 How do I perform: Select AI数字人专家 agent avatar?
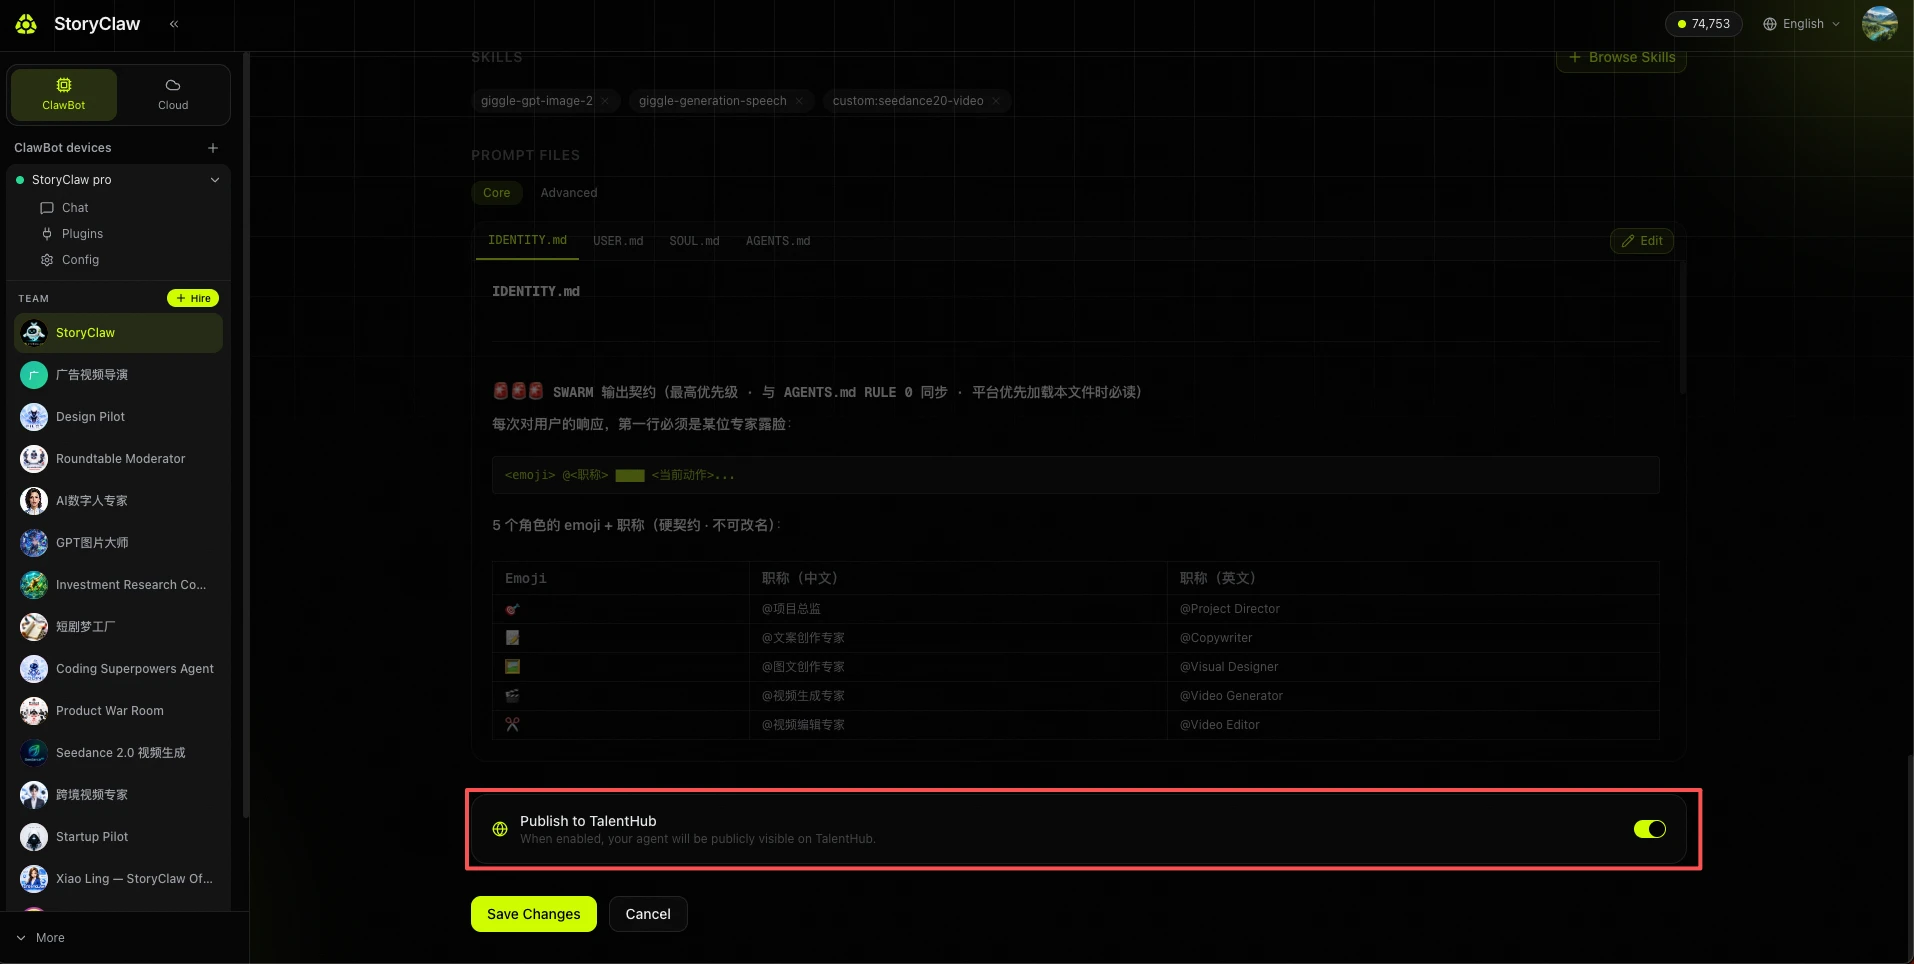(x=34, y=501)
